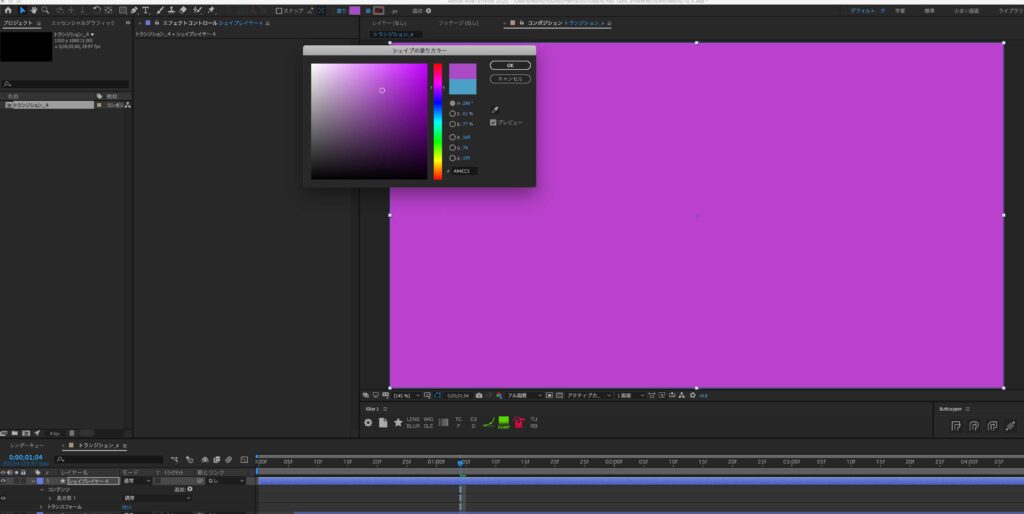Viewport: 1024px width, 514px height.
Task: Enable the スナップ snapping checkbox
Action: pos(279,10)
